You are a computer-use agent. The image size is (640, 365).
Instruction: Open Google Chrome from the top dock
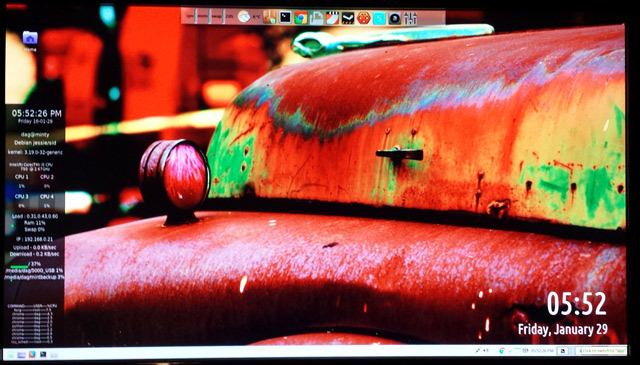coord(301,18)
